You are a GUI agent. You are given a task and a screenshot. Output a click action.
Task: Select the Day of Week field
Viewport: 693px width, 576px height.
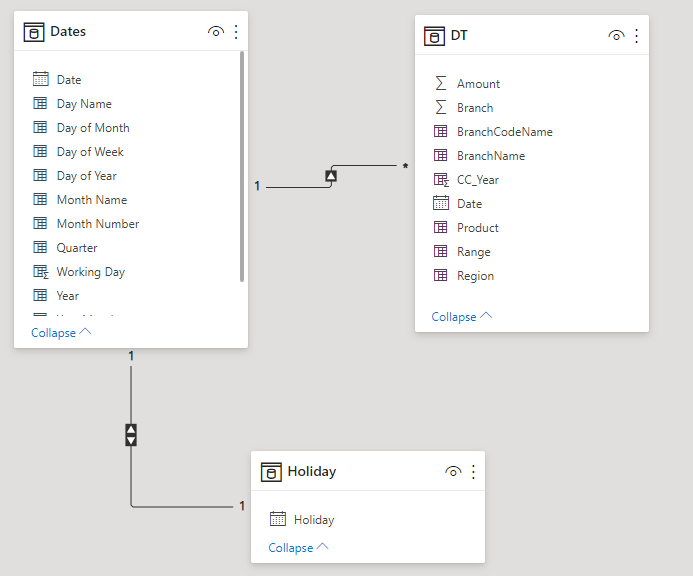[90, 152]
